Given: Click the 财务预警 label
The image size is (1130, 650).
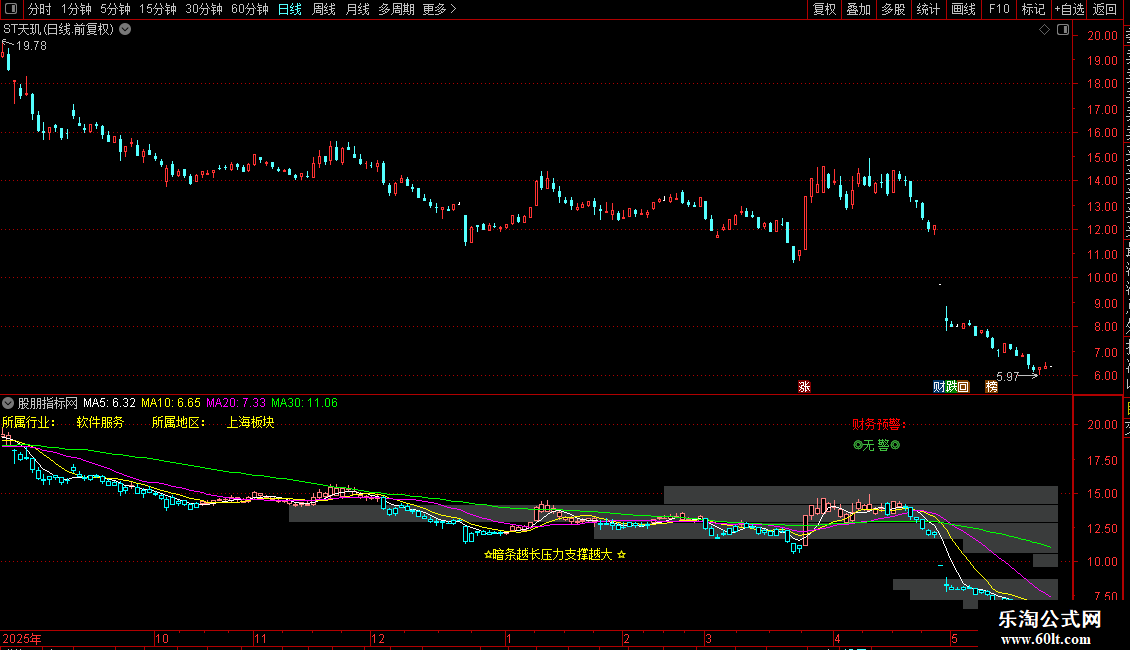Looking at the screenshot, I should pyautogui.click(x=878, y=424).
